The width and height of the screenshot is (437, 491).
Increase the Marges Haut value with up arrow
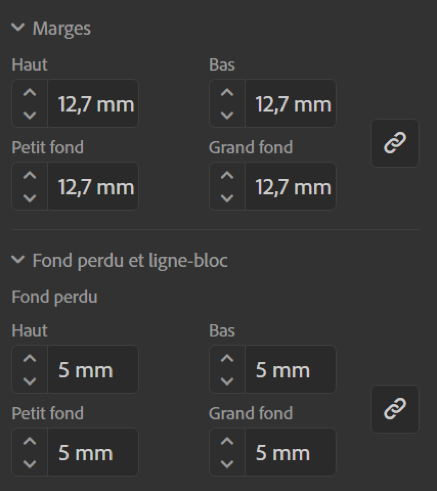tap(30, 93)
